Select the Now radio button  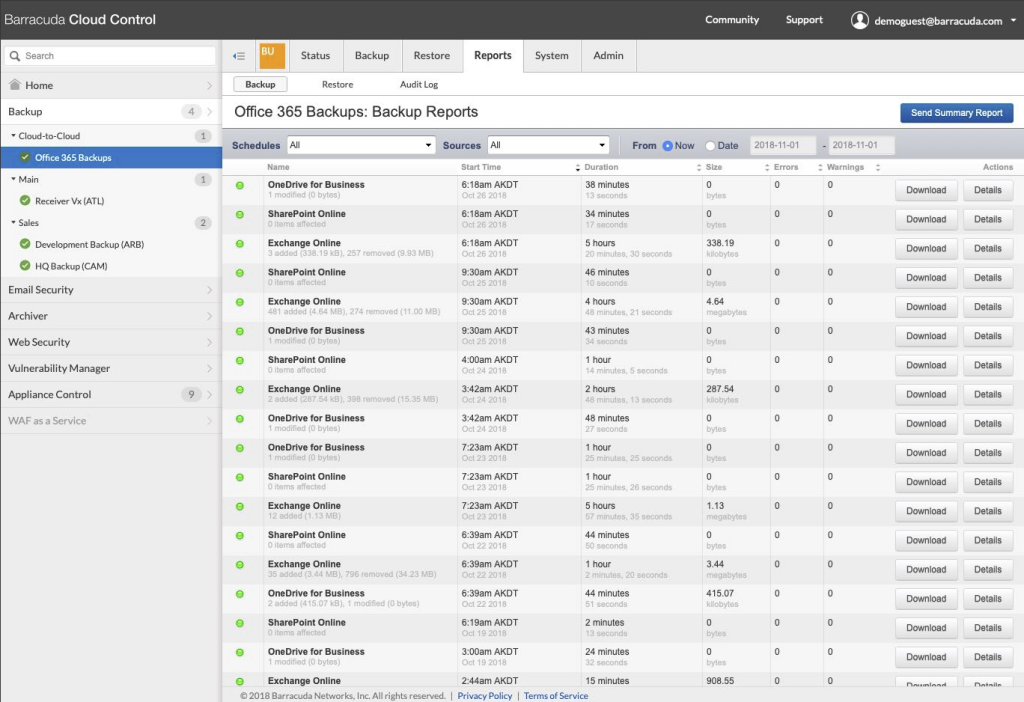point(667,146)
